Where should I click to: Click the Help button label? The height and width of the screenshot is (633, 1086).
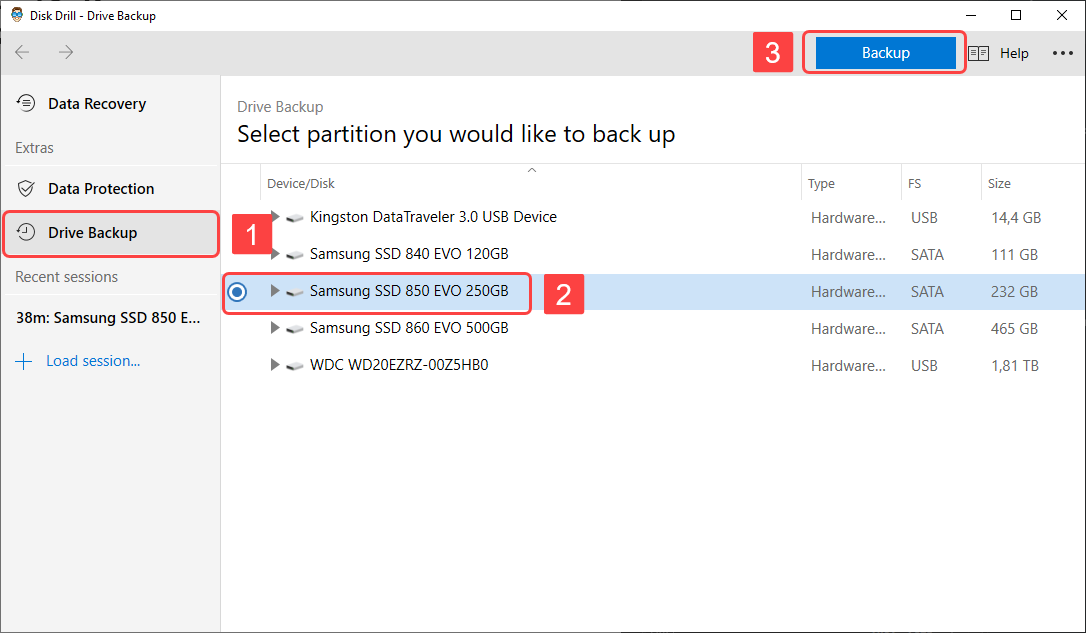click(x=1014, y=53)
